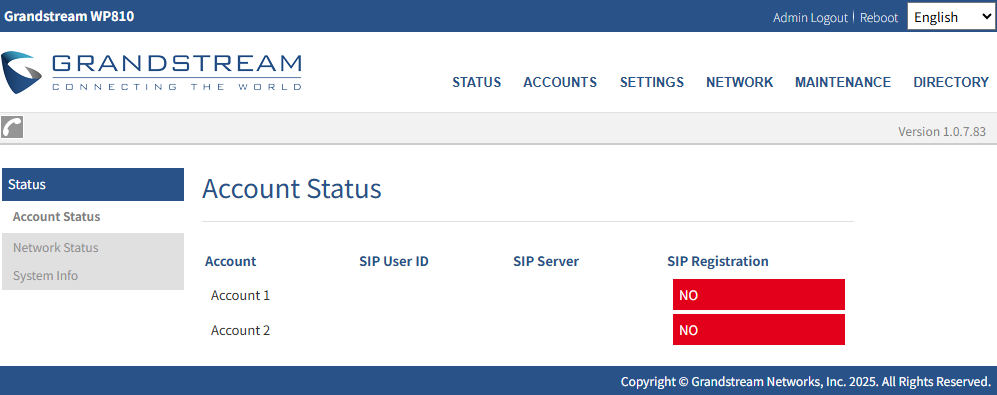Click Account 1 red NO registration cell
This screenshot has height=395, width=997.
pyautogui.click(x=759, y=295)
